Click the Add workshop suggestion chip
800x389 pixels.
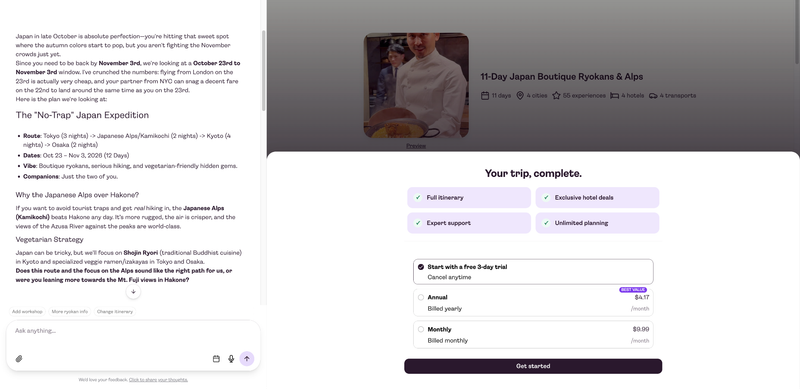click(x=27, y=311)
